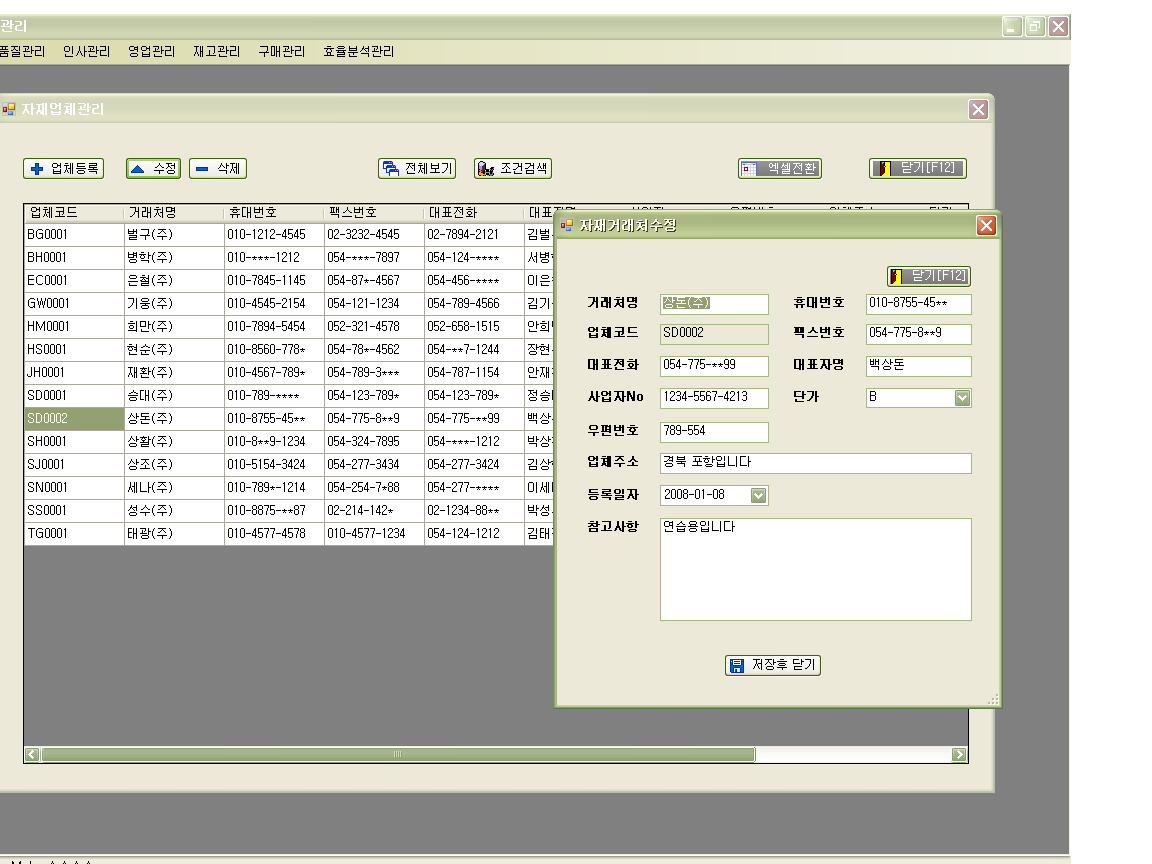Screen dimensions: 1152x864
Task: Close the 자재거래처수정 dialog with X
Action: click(x=986, y=226)
